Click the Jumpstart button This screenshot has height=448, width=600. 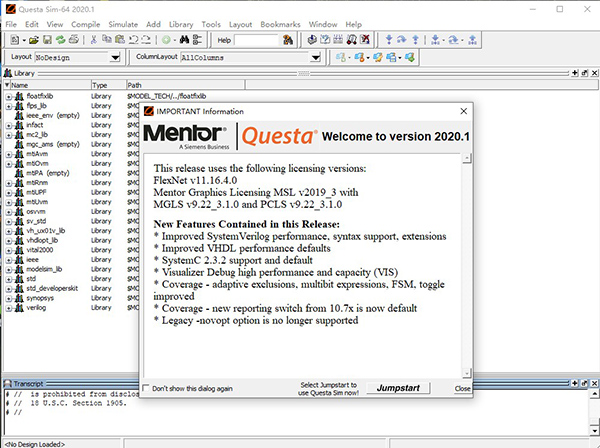tap(398, 388)
